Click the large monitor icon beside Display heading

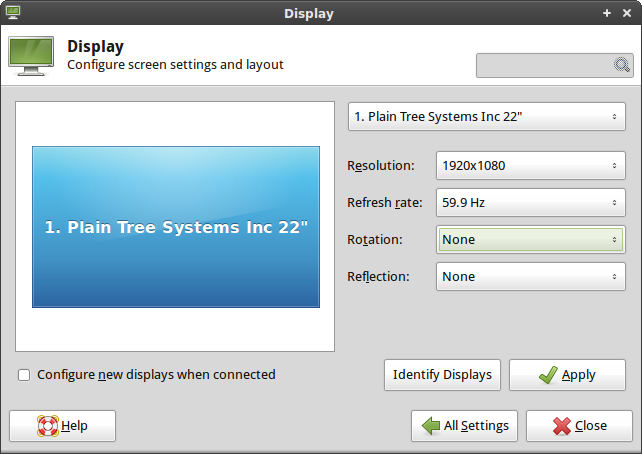pyautogui.click(x=31, y=56)
